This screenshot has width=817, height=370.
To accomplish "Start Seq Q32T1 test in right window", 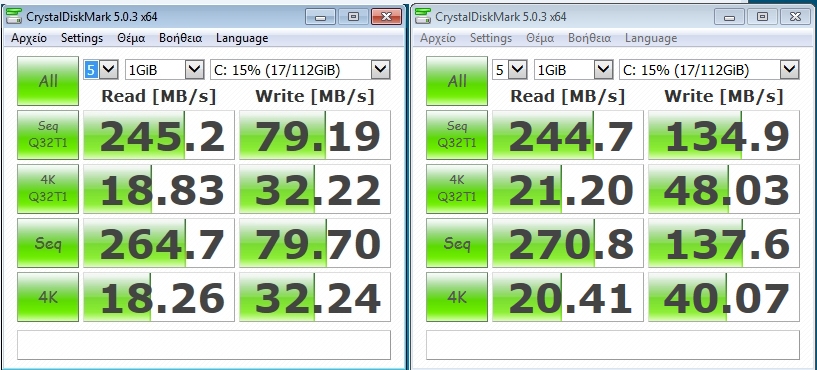I will [x=457, y=135].
